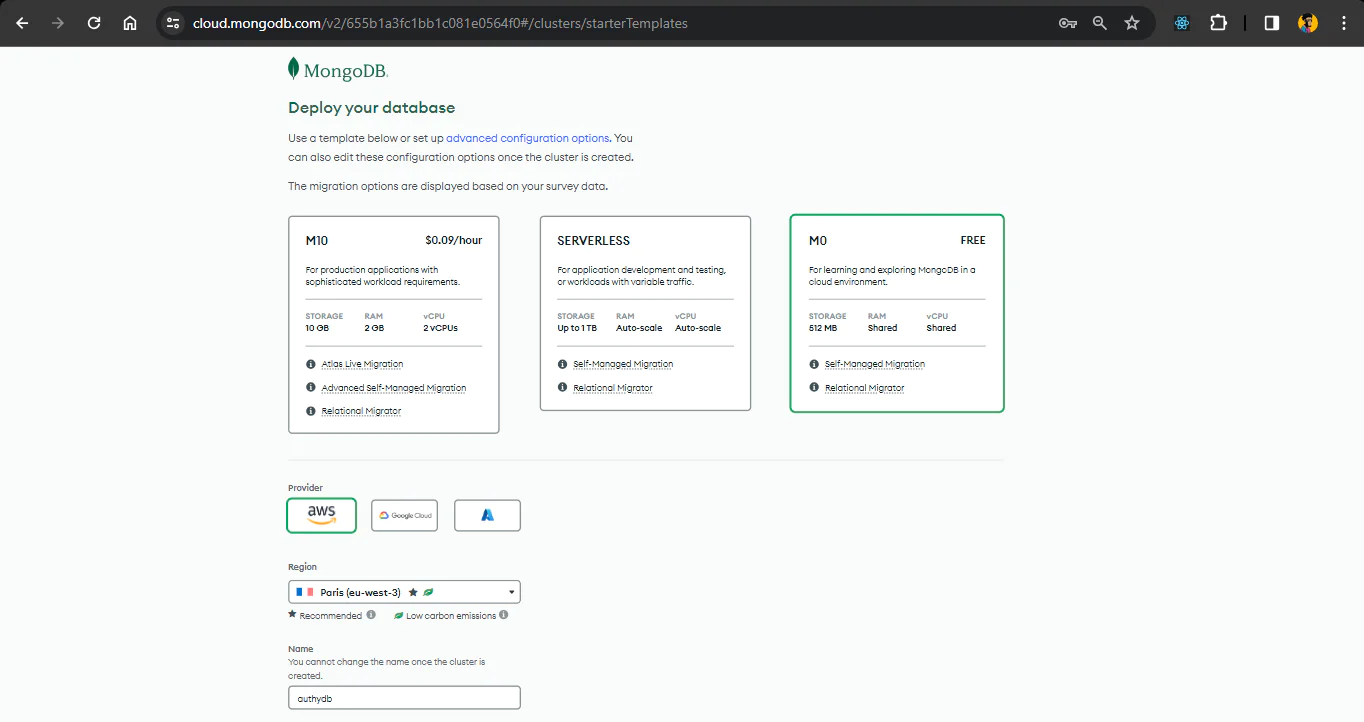Click info icon beside M0 Self-Managed Migration
Image resolution: width=1364 pixels, height=722 pixels.
(815, 364)
